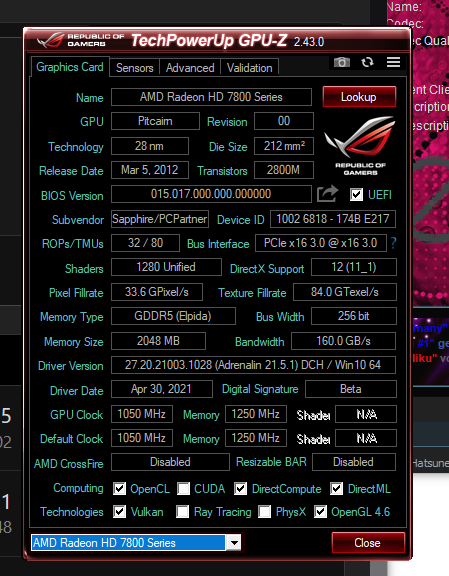Toggle the CUDA checkbox
449x576 pixels.
click(183, 489)
